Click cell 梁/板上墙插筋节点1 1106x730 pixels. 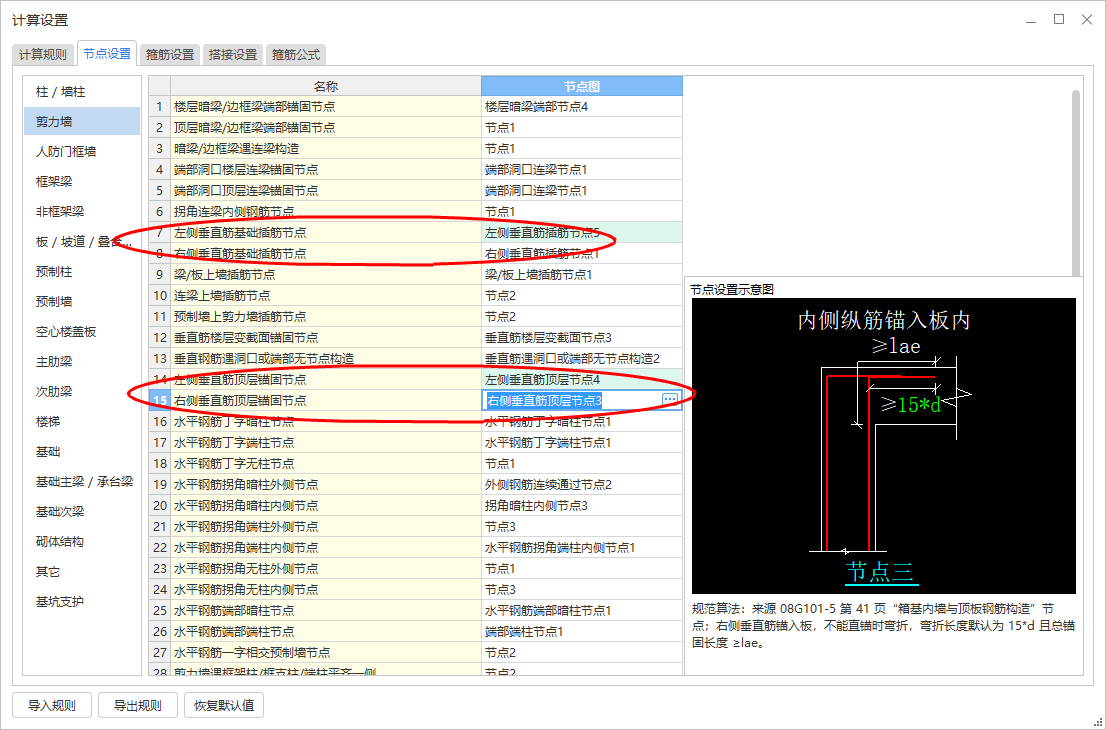(582, 274)
